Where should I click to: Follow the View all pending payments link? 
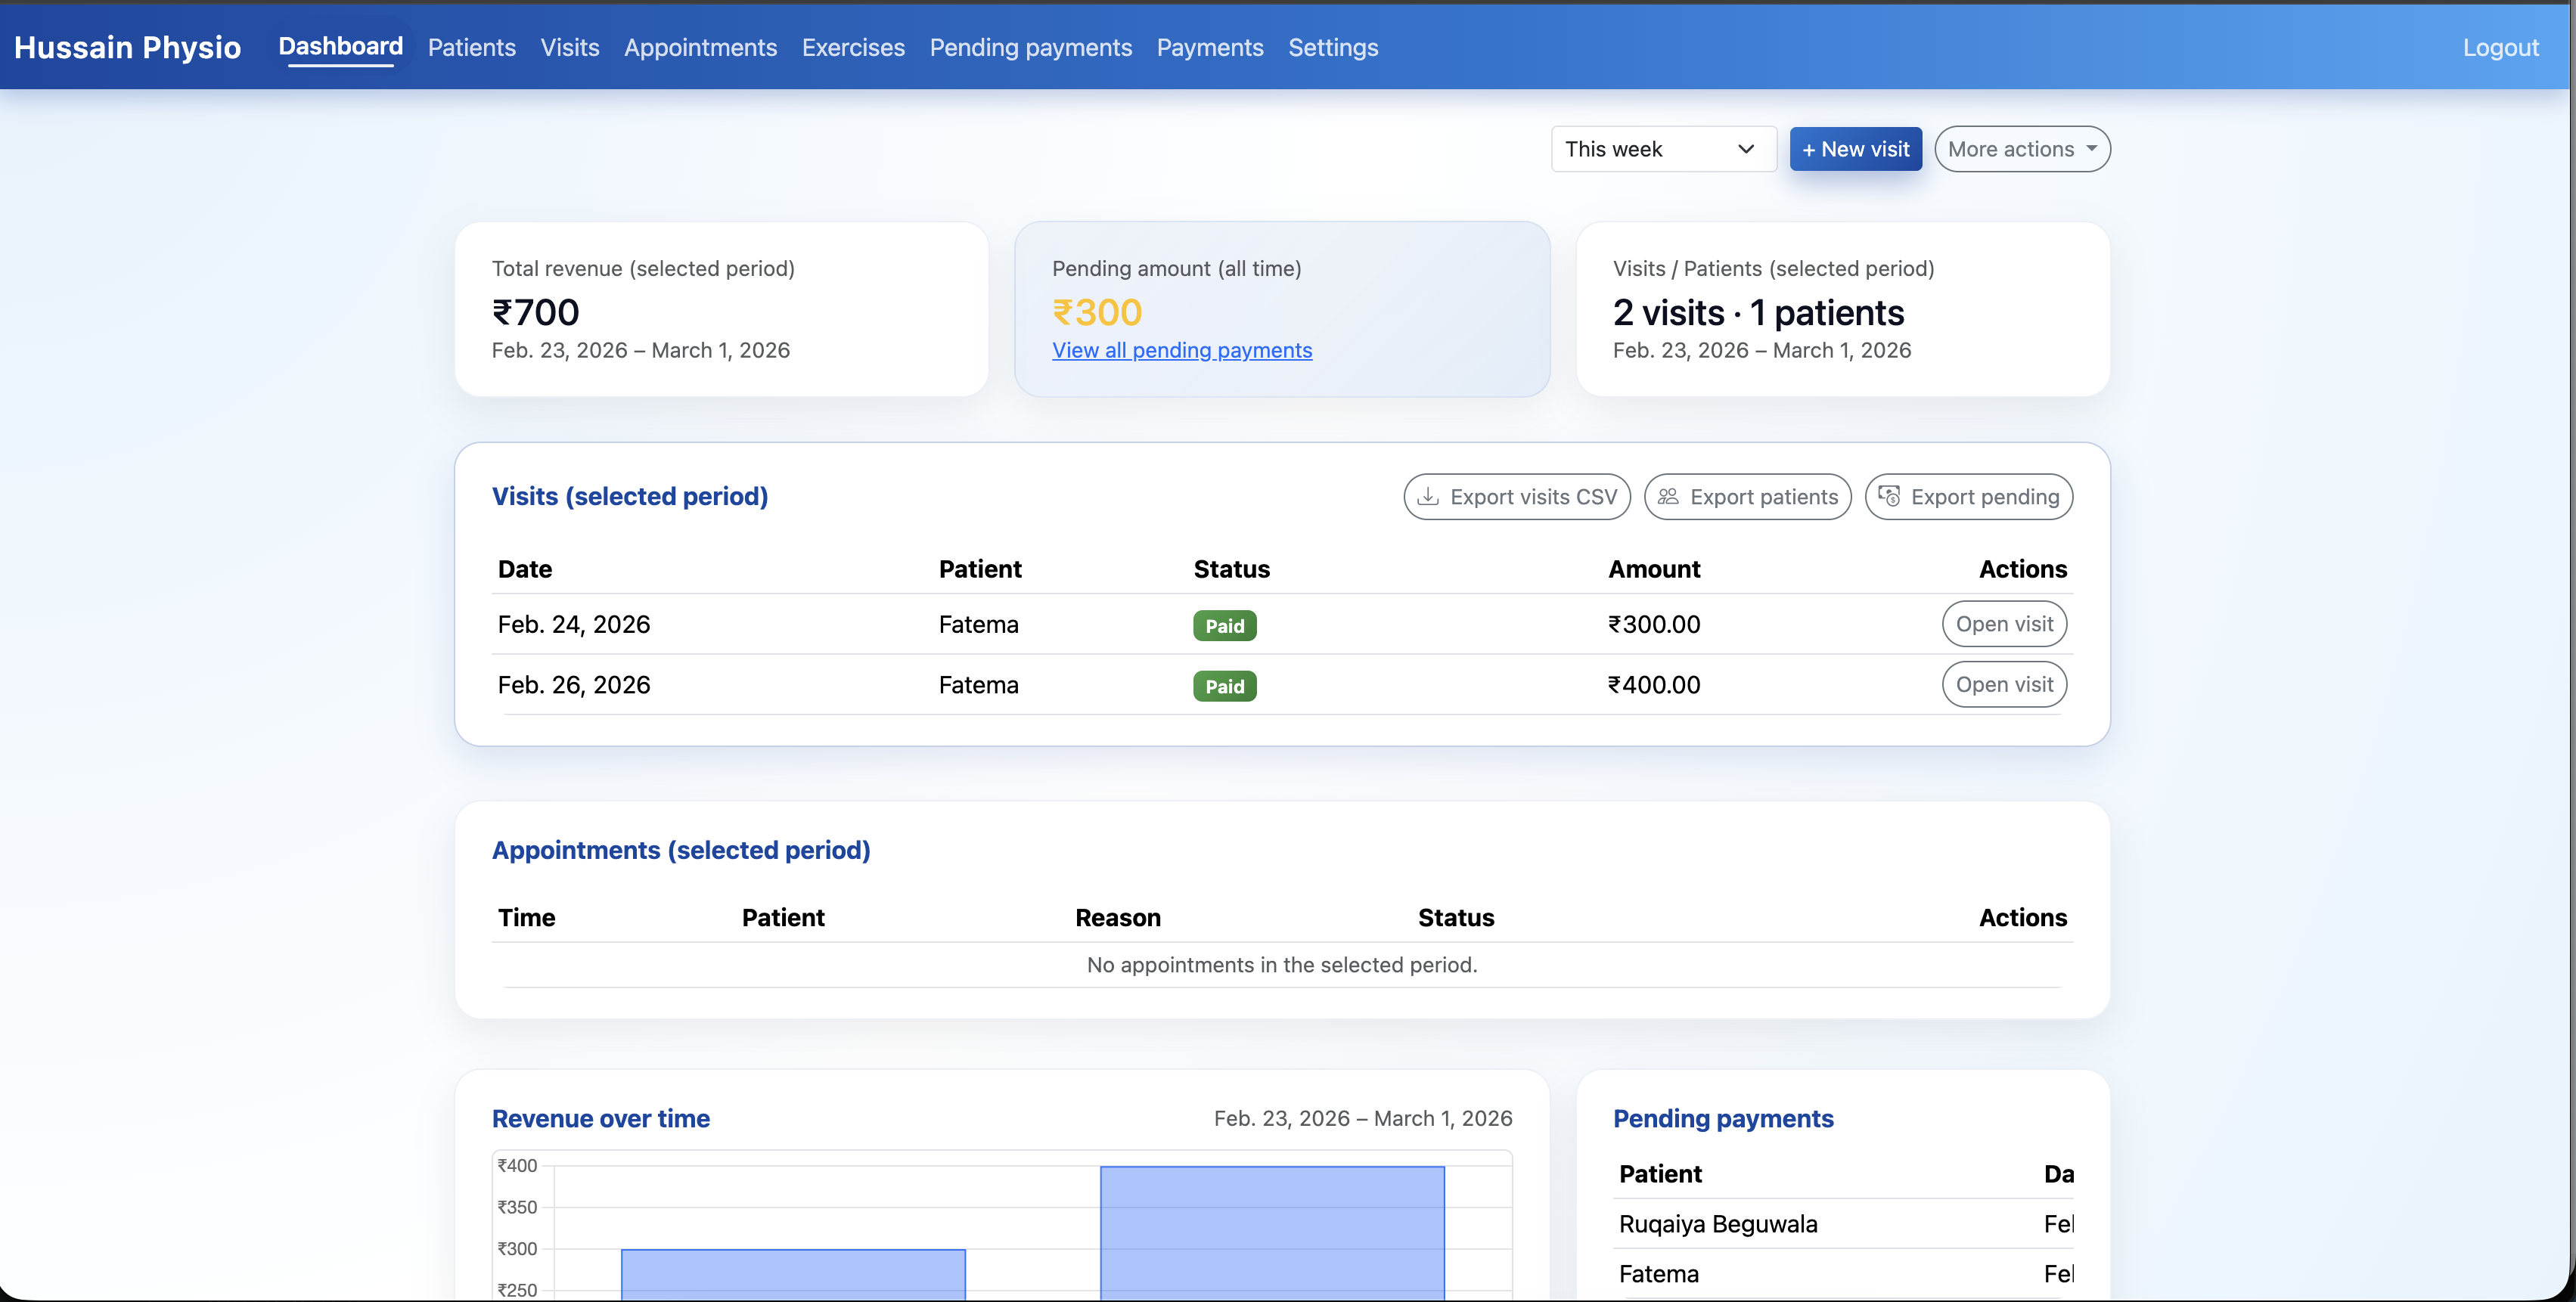(1181, 350)
